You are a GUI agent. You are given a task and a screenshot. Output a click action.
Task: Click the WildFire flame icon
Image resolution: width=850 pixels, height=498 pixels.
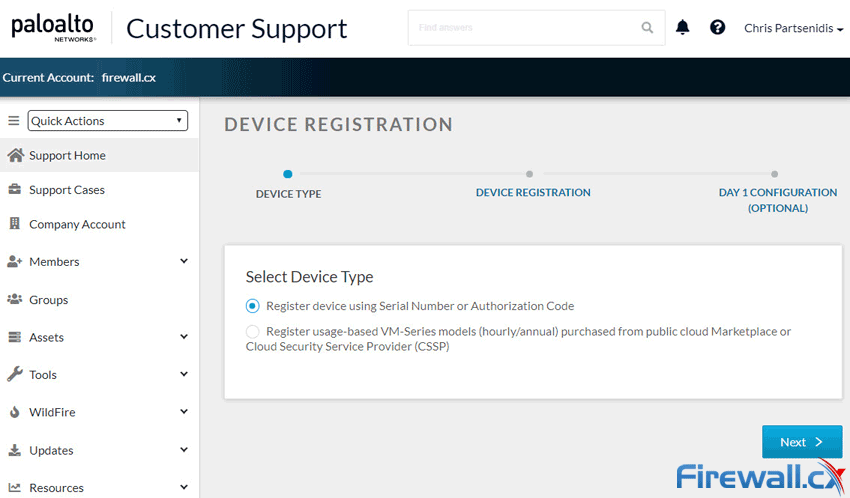[x=15, y=412]
